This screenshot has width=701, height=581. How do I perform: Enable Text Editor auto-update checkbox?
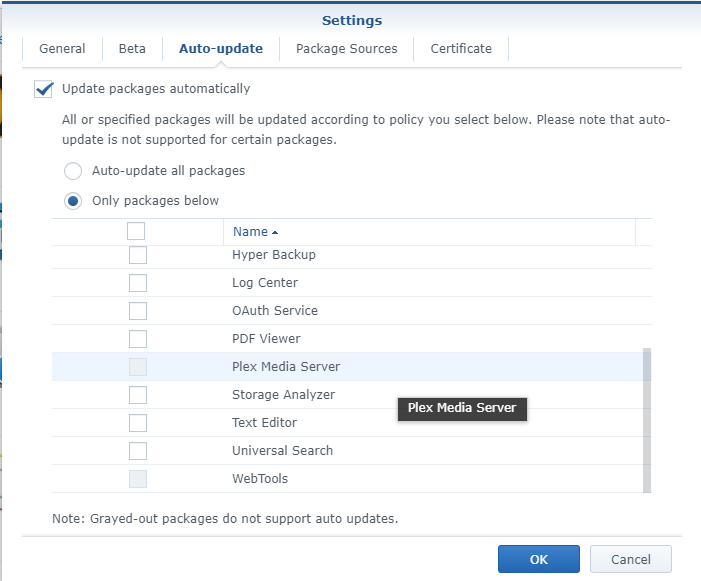tap(138, 423)
